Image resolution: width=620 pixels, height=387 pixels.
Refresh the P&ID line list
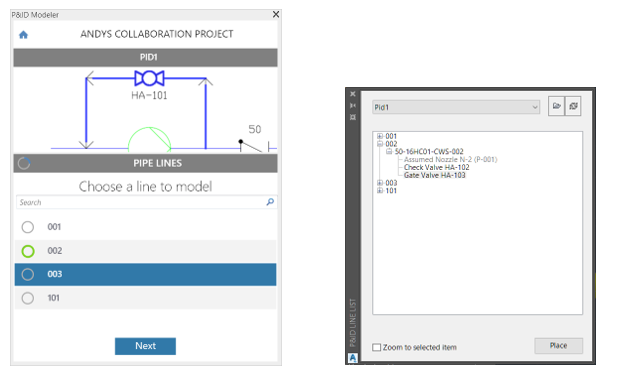[573, 106]
